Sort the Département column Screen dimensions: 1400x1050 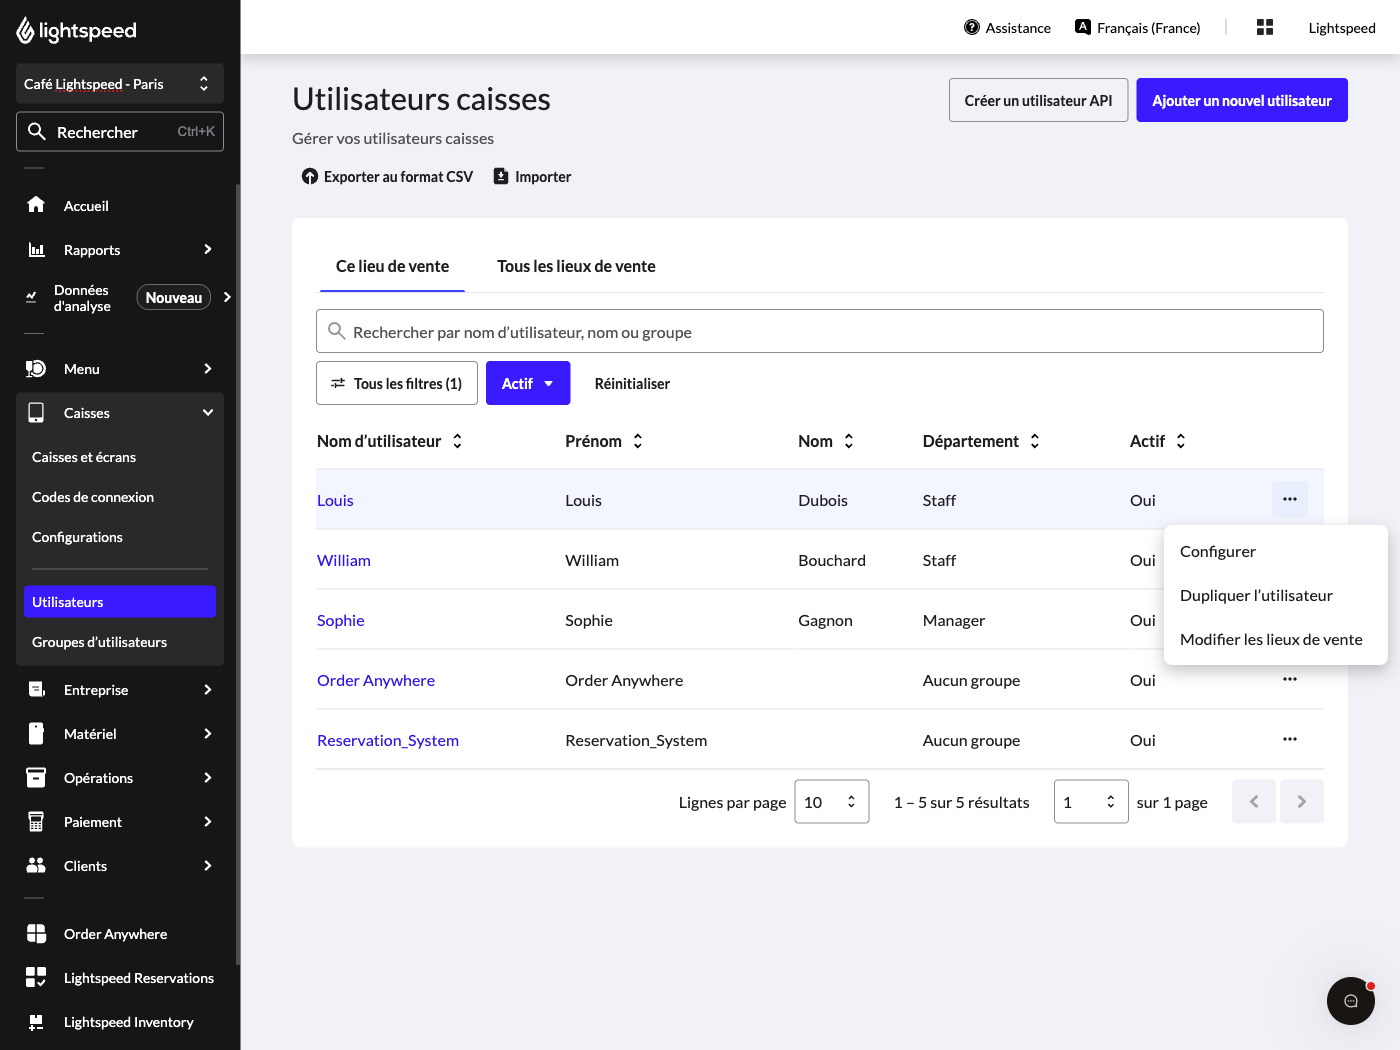[x=982, y=441]
